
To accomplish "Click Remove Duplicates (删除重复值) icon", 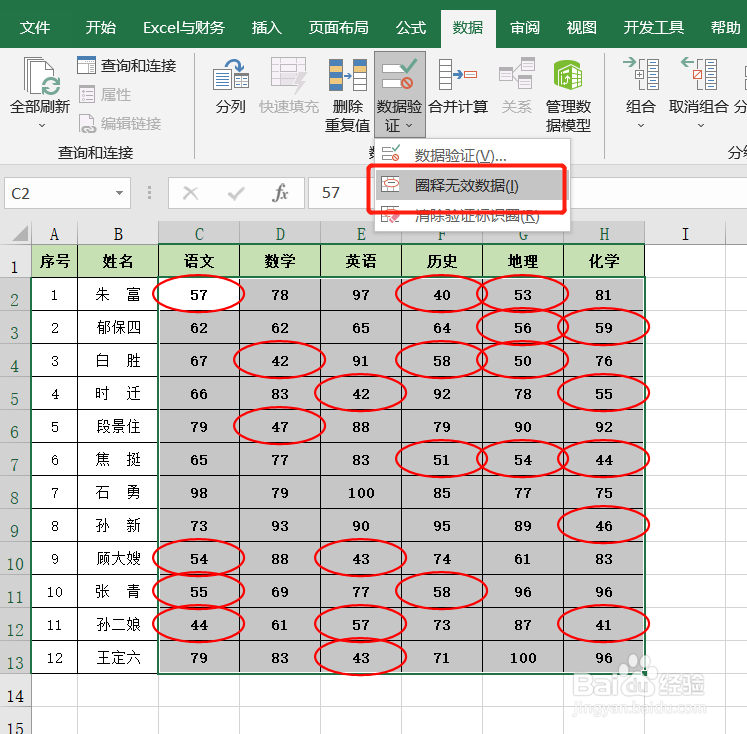I will click(347, 75).
